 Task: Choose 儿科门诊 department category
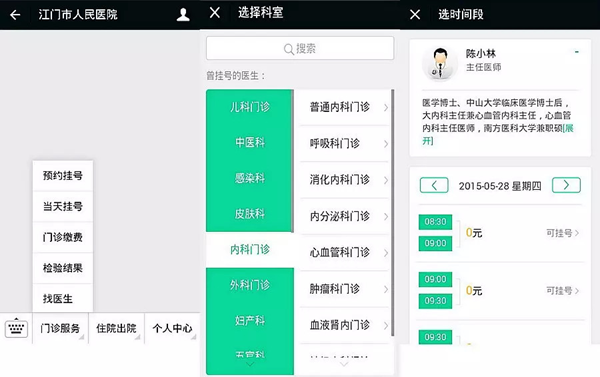click(250, 107)
